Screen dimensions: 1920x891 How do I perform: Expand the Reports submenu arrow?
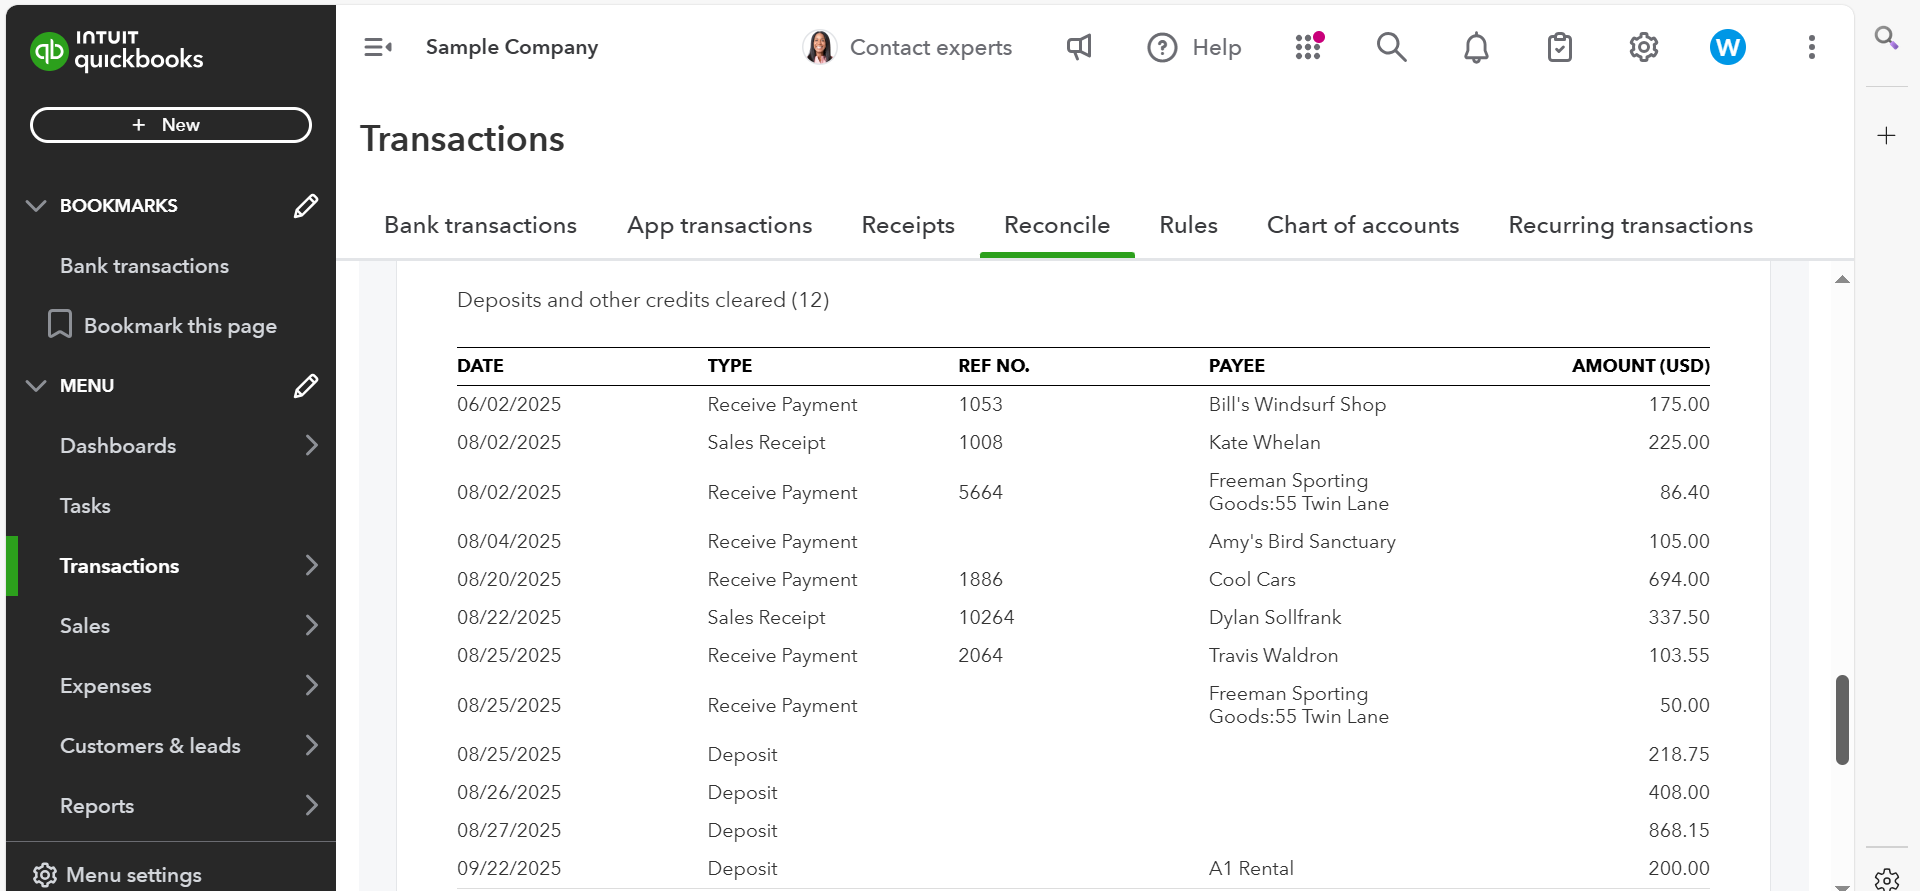point(311,806)
